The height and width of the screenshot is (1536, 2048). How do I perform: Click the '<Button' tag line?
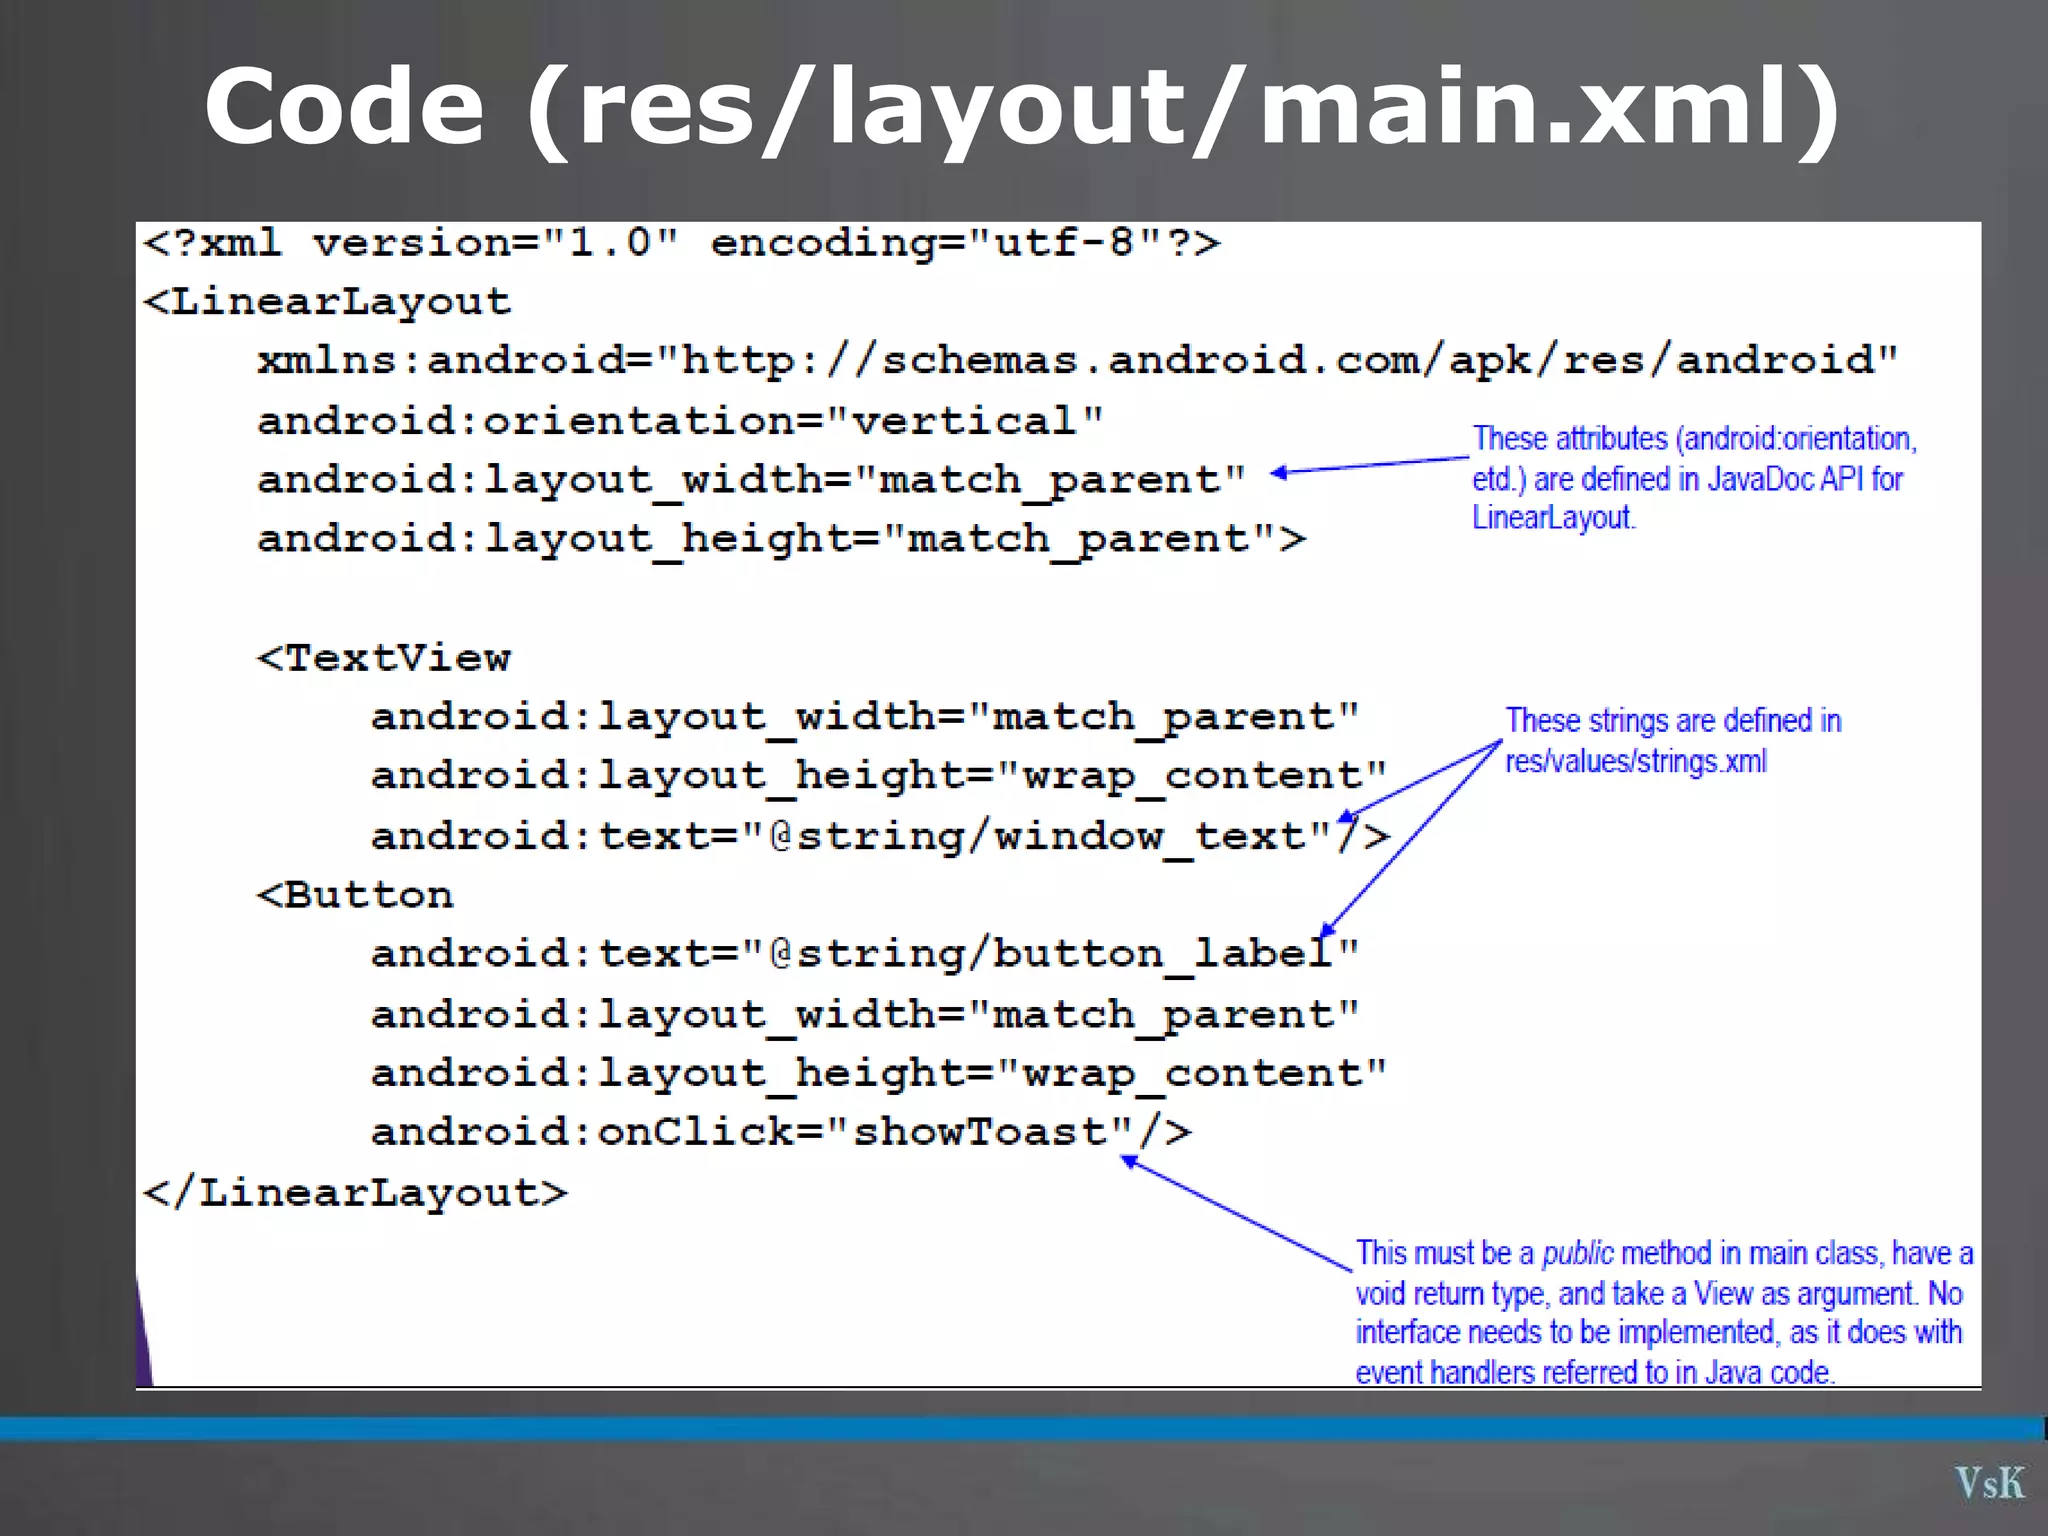click(x=355, y=895)
